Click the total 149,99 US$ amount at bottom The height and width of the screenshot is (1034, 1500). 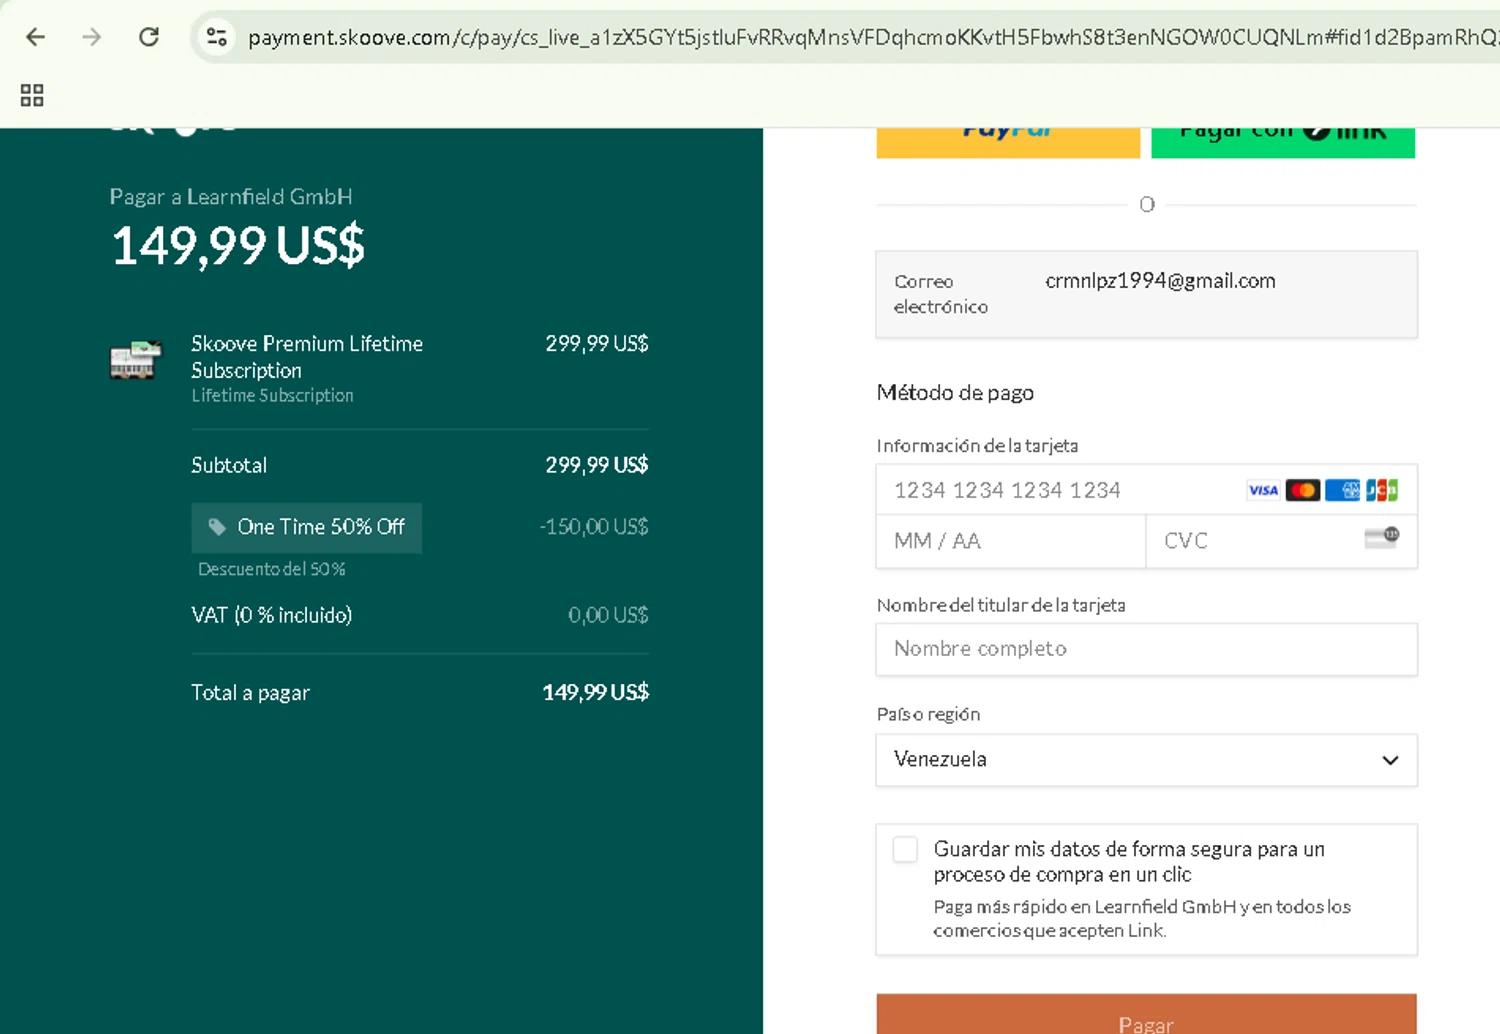pyautogui.click(x=596, y=692)
